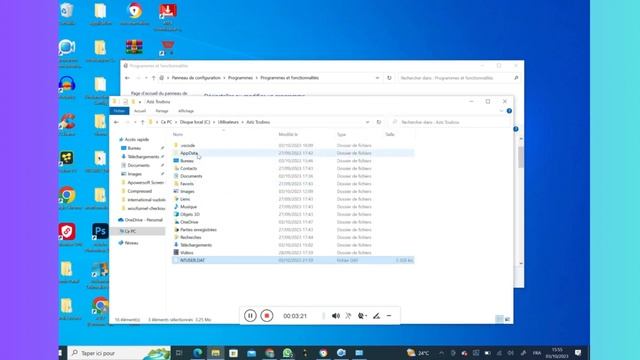This screenshot has width=640, height=360.
Task: Open WhatsApp from the taskbar
Action: 287,353
